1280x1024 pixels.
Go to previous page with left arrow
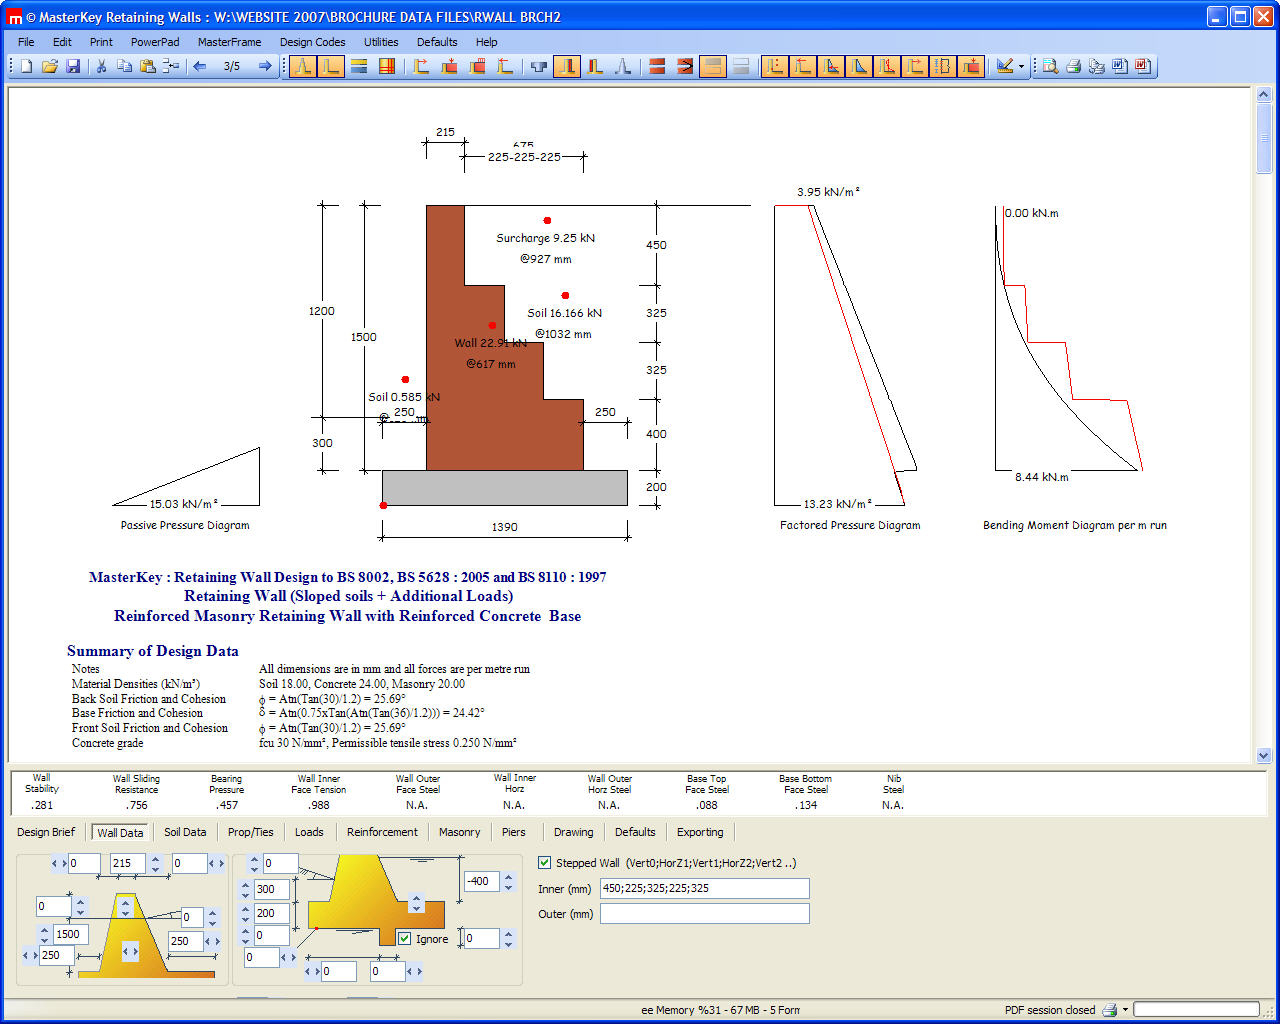point(199,66)
